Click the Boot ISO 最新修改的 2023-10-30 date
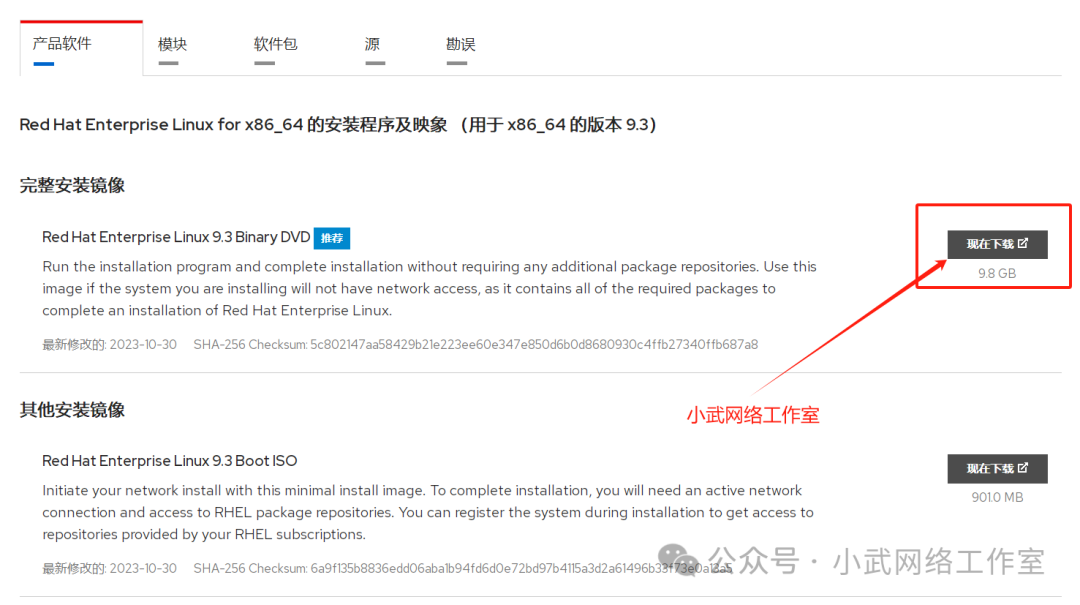 [110, 568]
